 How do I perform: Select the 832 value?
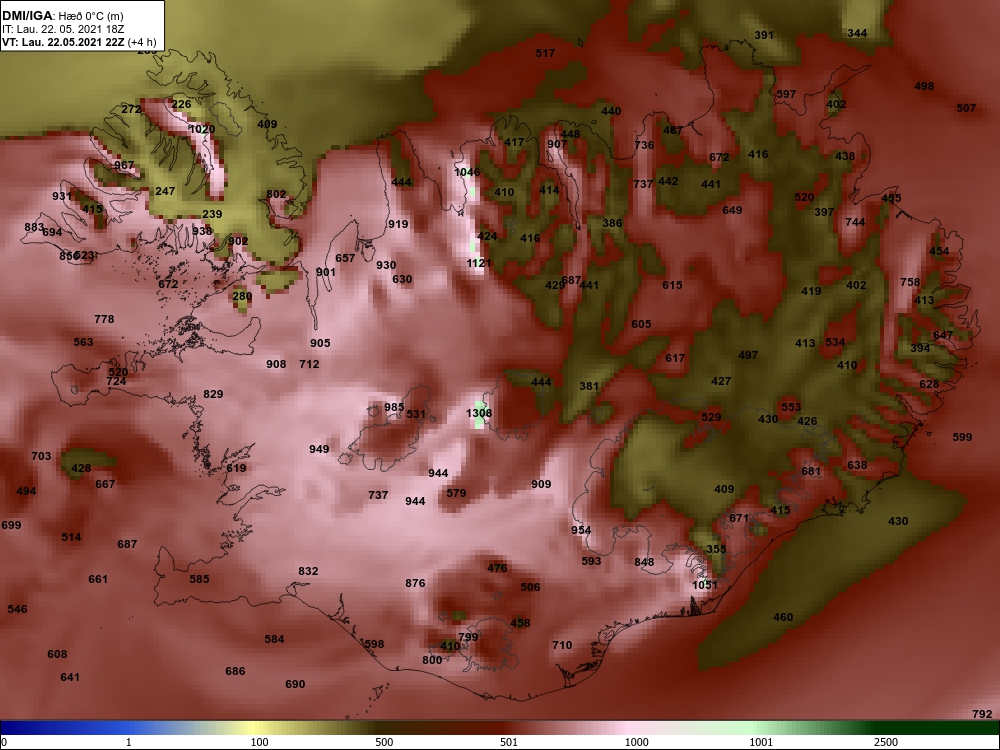(308, 571)
